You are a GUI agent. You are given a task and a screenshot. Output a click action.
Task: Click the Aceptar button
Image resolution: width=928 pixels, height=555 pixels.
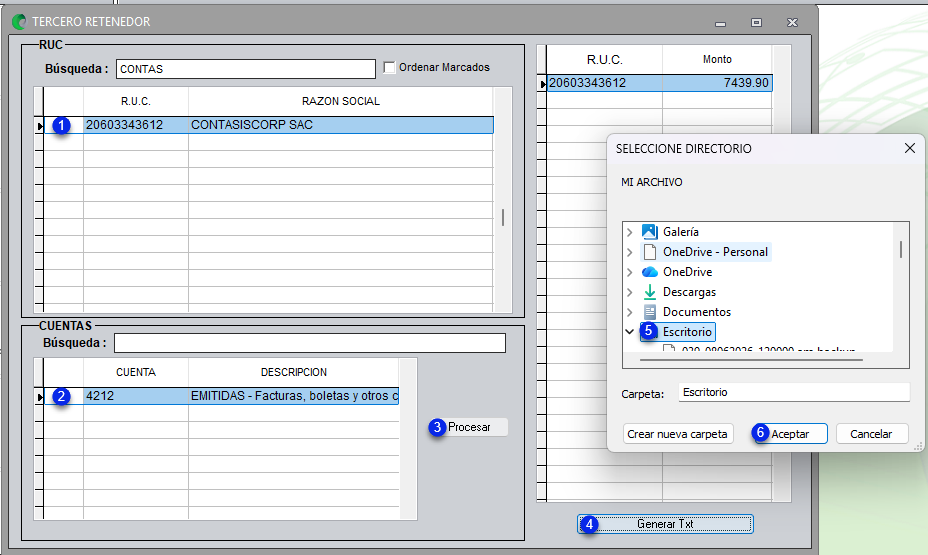(x=790, y=434)
